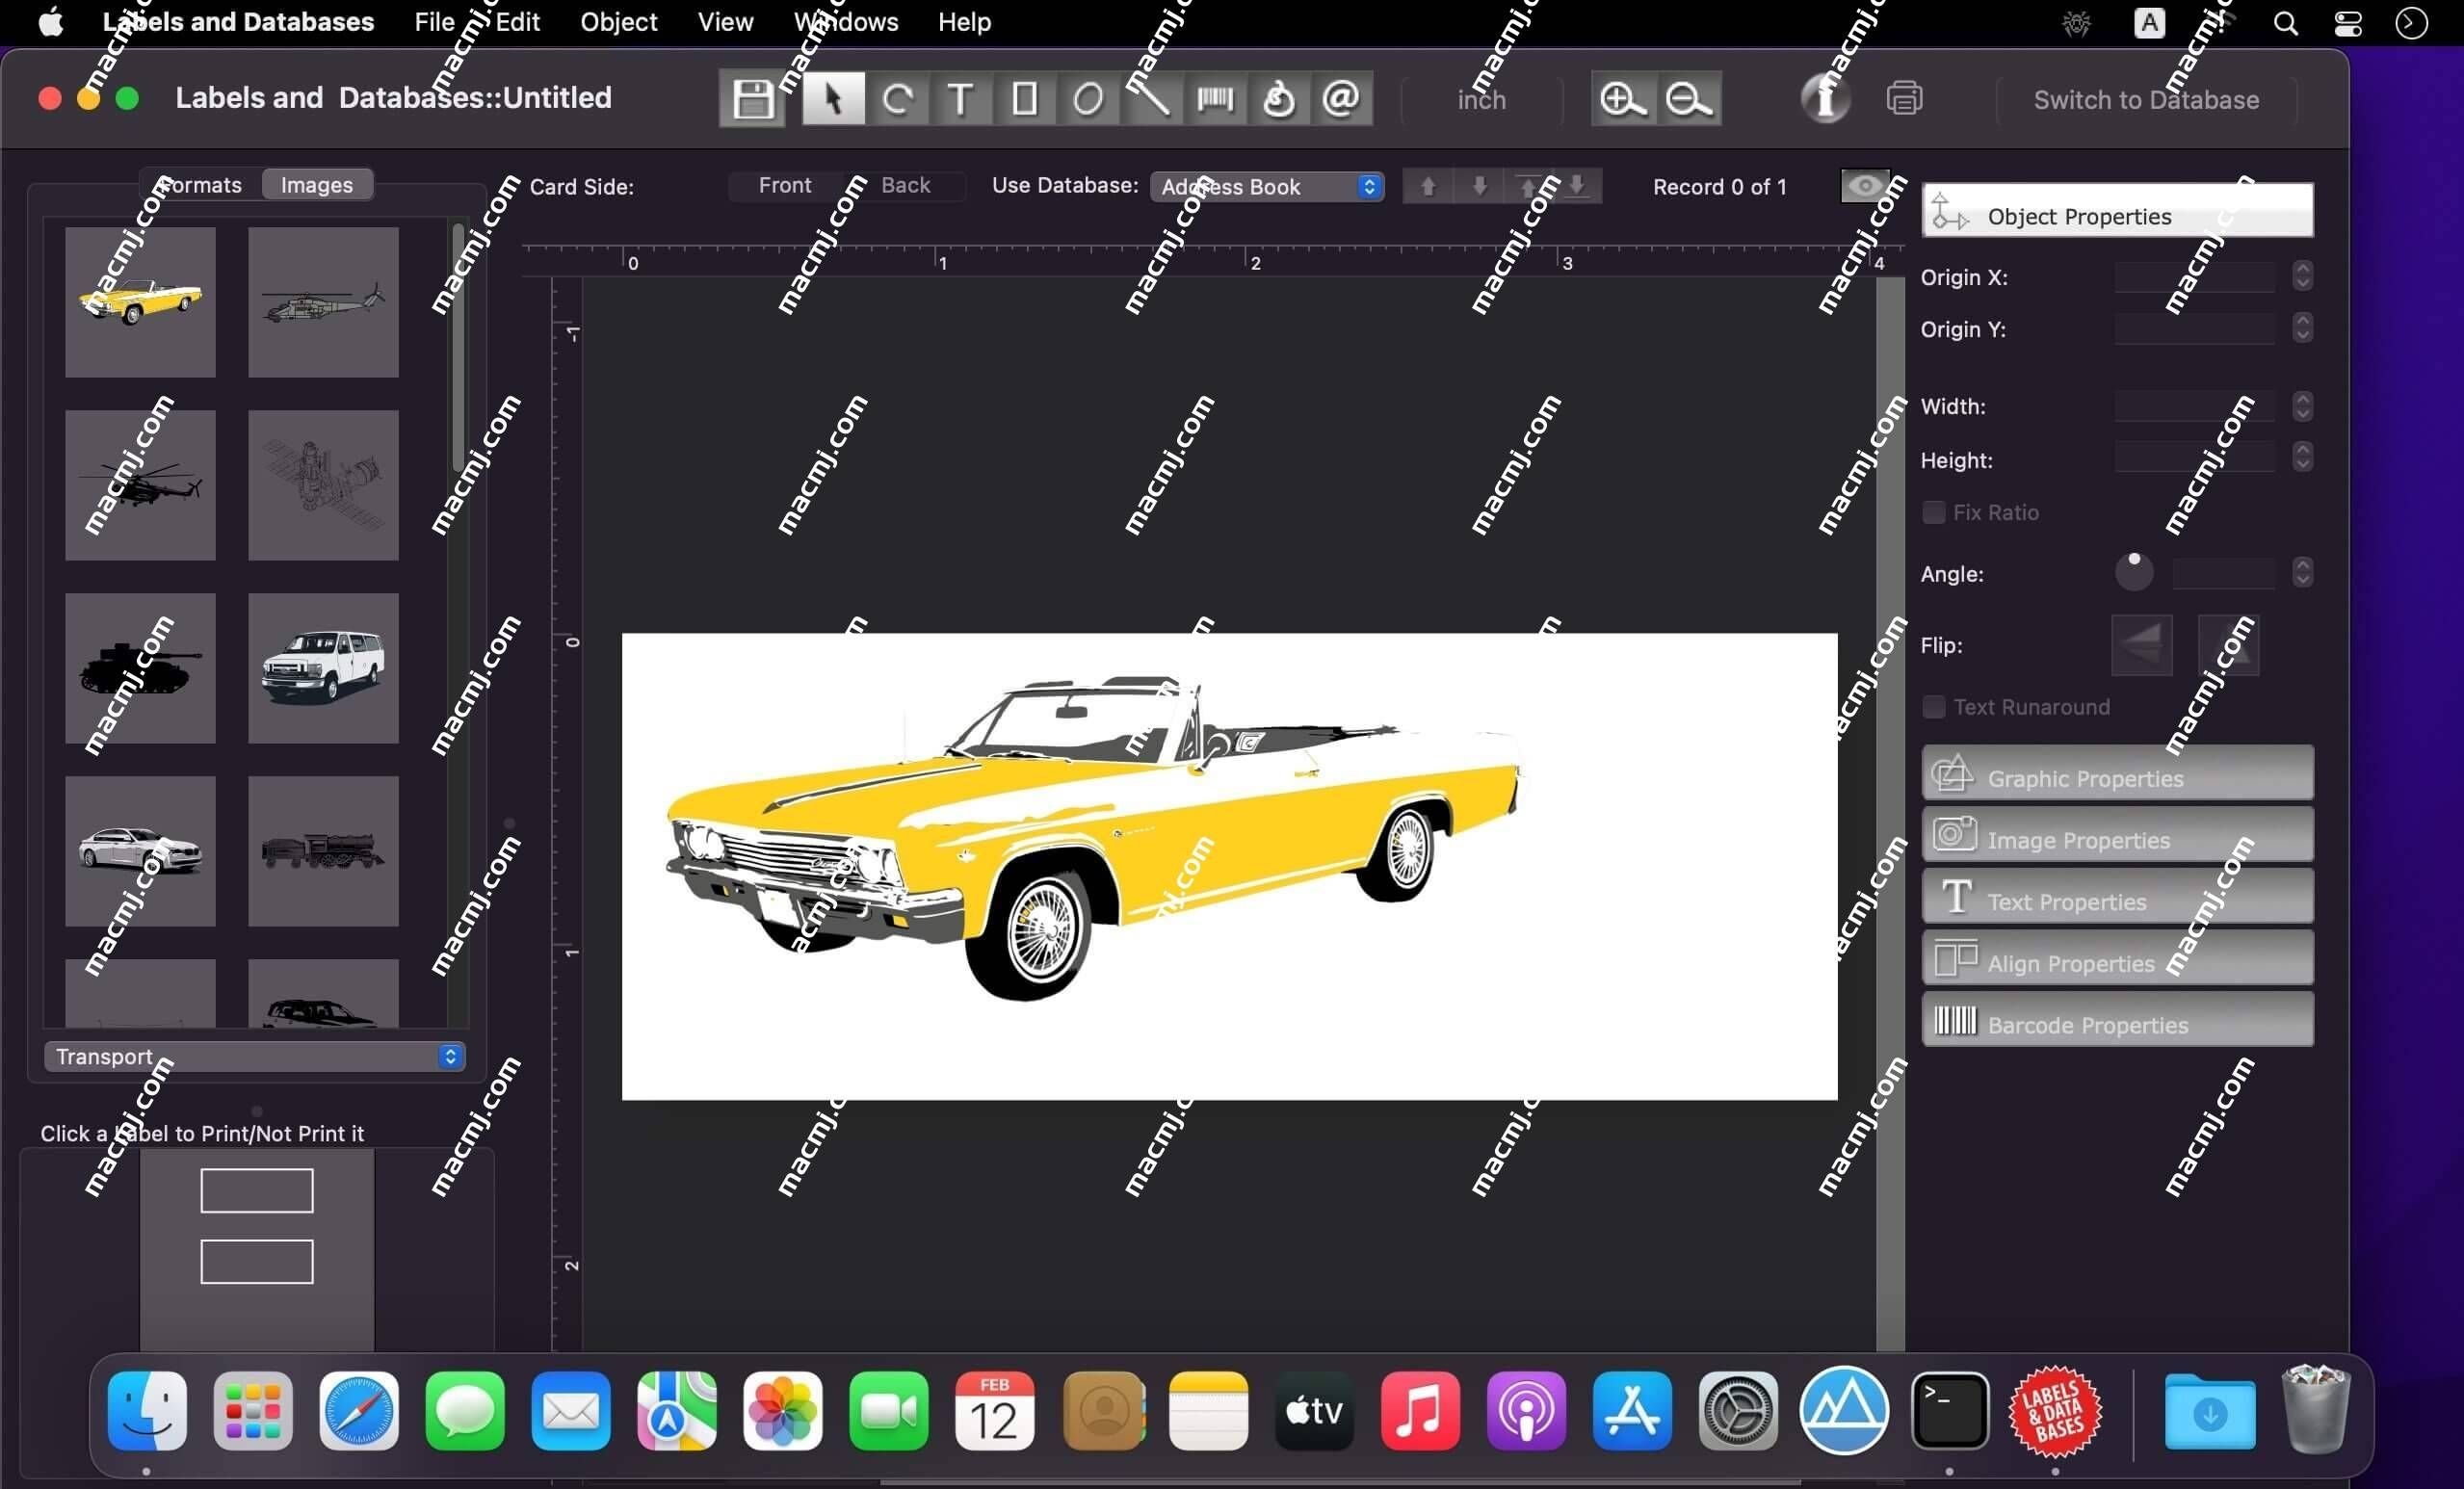The image size is (2464, 1489).
Task: Toggle Text Runaround option
Action: (x=1934, y=708)
